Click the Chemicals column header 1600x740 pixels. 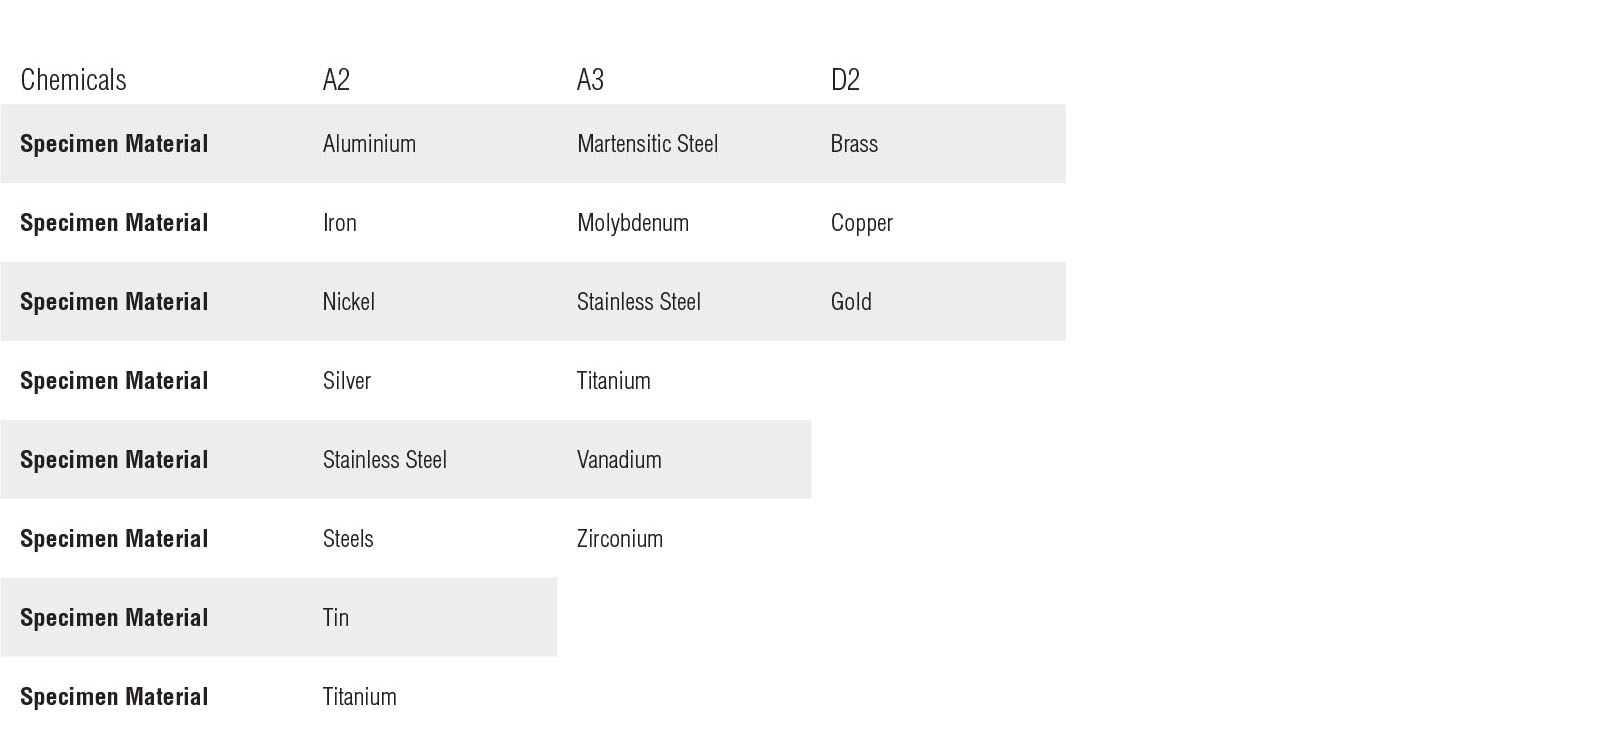point(73,80)
